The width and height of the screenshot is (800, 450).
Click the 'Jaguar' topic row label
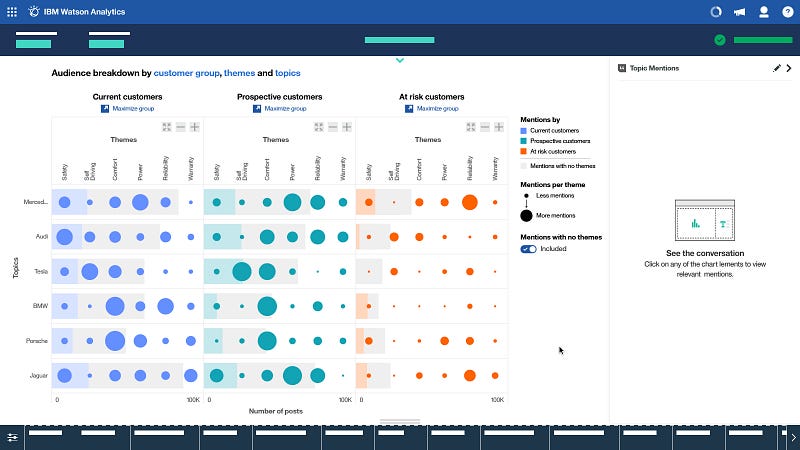38,376
